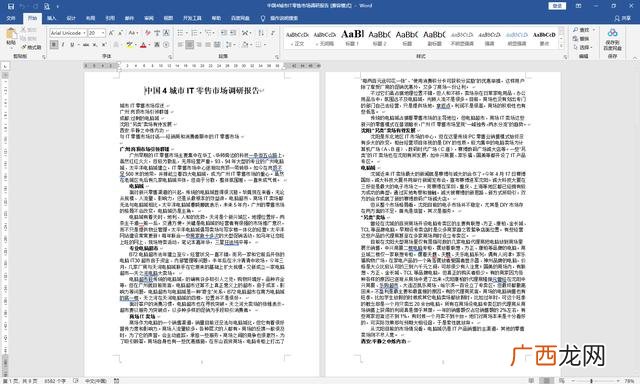Increase font size with the grow font icon

tap(111, 33)
